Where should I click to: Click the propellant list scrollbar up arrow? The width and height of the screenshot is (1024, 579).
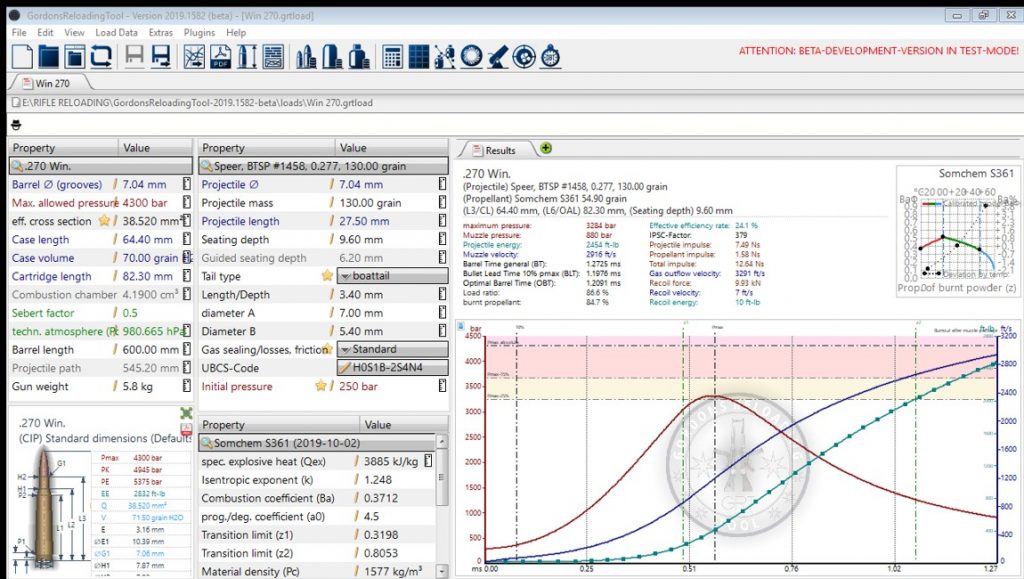tap(441, 442)
